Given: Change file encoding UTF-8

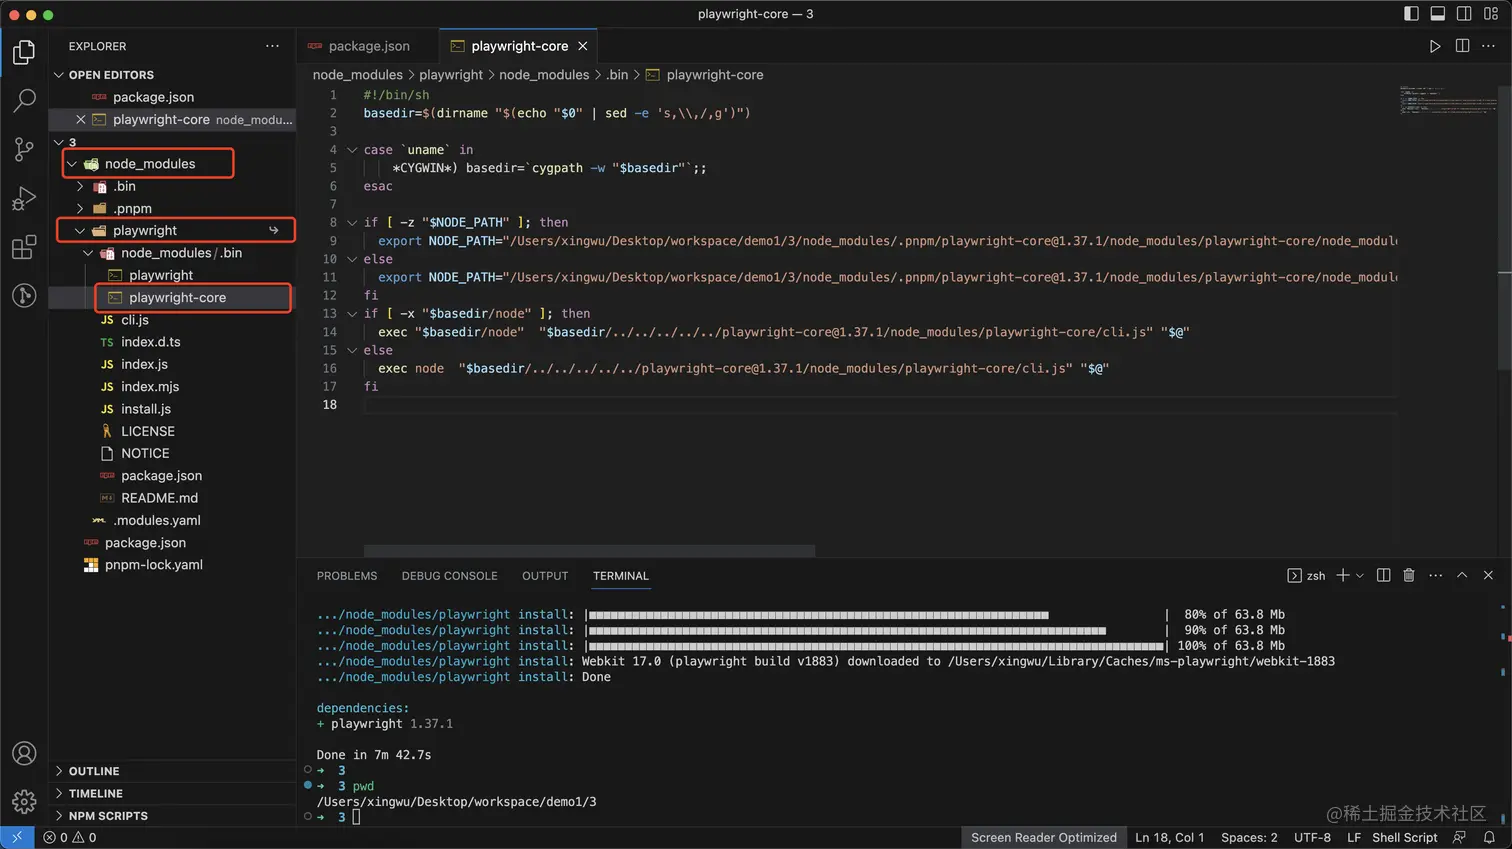Looking at the screenshot, I should pos(1312,838).
